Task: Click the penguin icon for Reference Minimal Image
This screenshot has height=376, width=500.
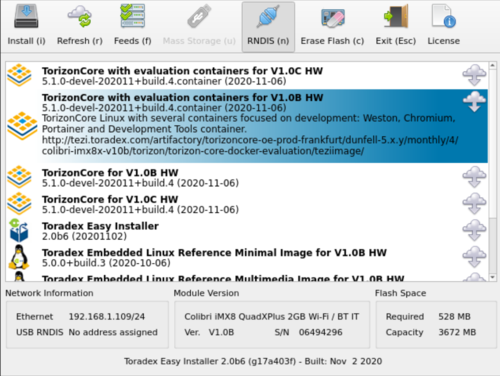Action: coord(19,257)
